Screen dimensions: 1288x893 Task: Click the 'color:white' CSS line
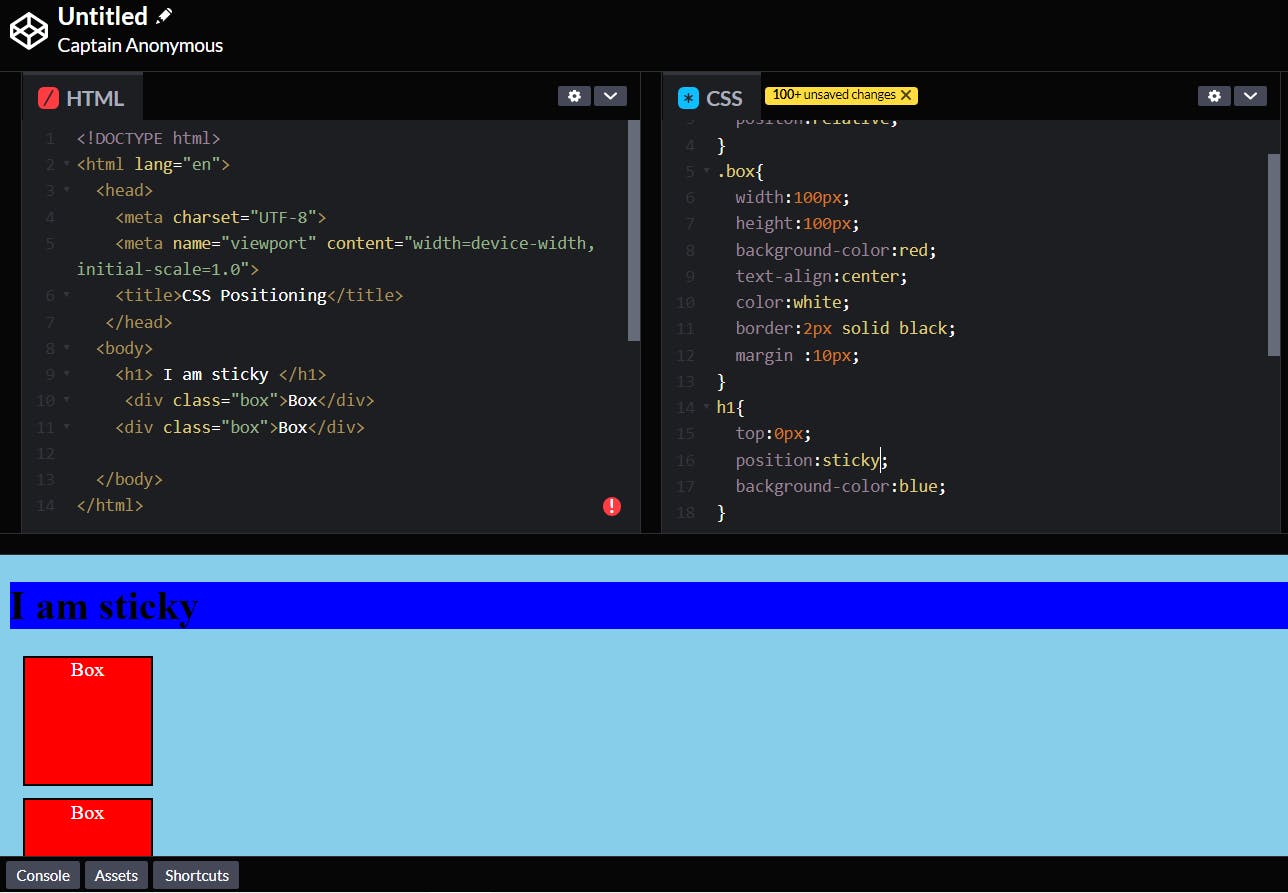click(x=792, y=302)
